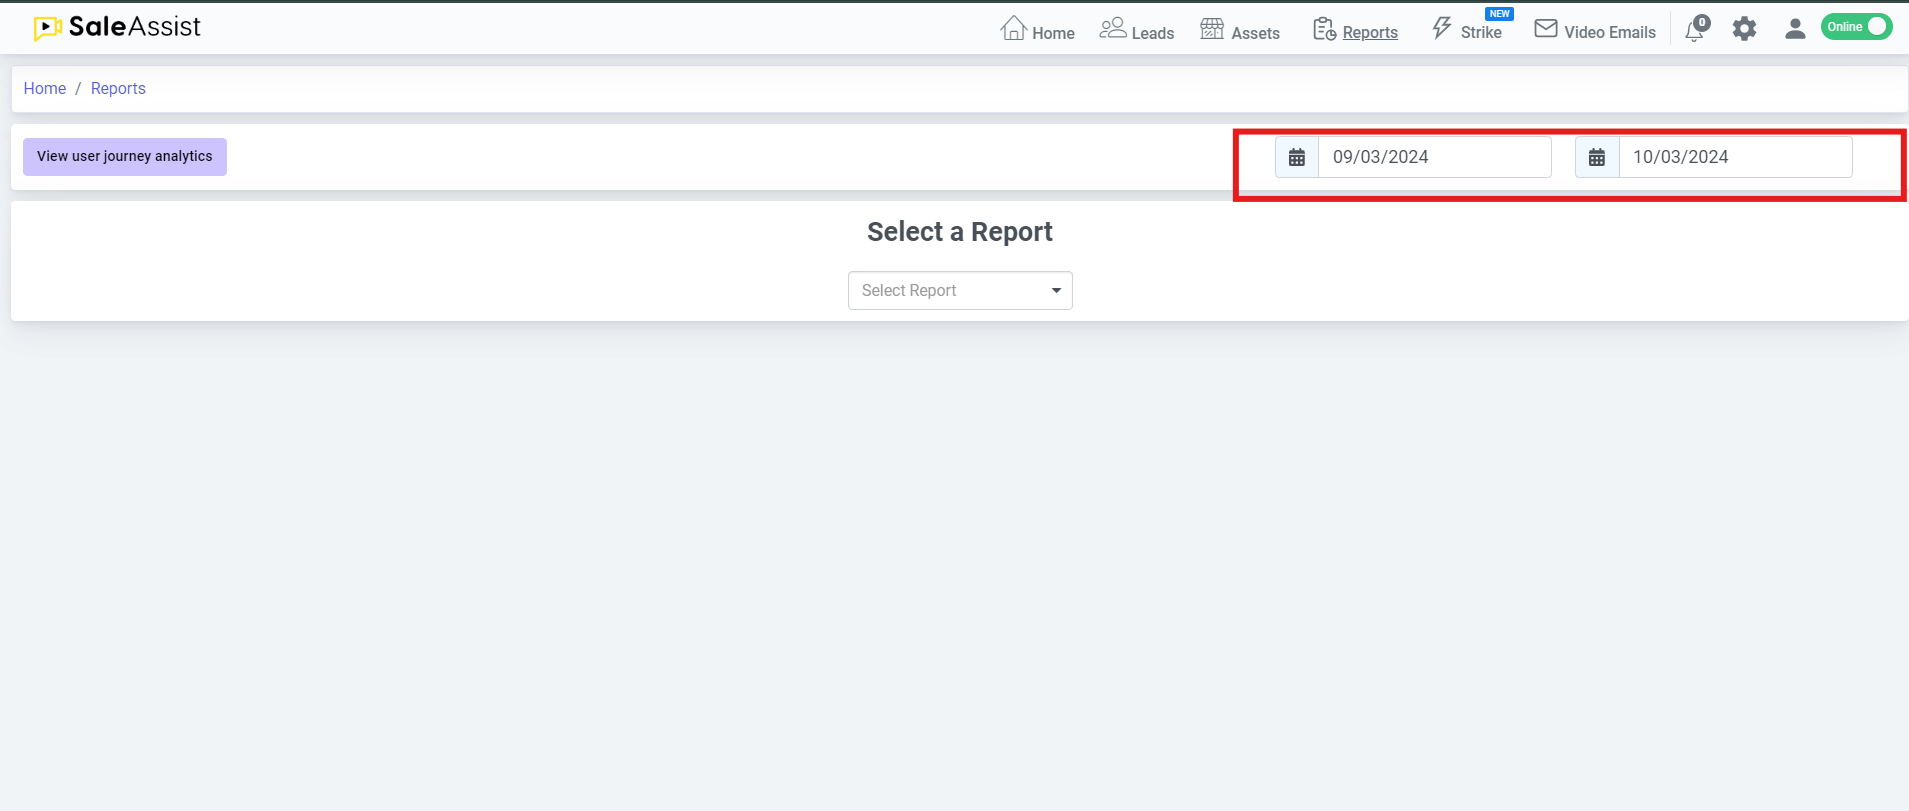Open the Leads menu item
This screenshot has height=811, width=1909.
1137,31
